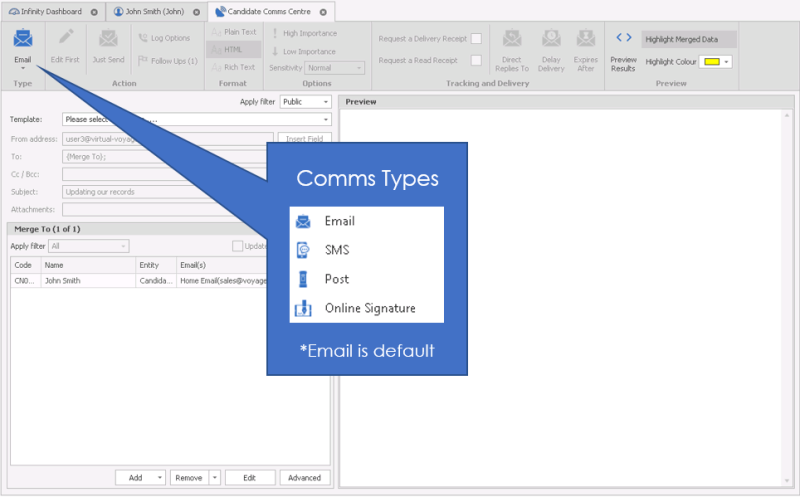This screenshot has height=497, width=800.
Task: Click the Expires After icon
Action: 586,42
